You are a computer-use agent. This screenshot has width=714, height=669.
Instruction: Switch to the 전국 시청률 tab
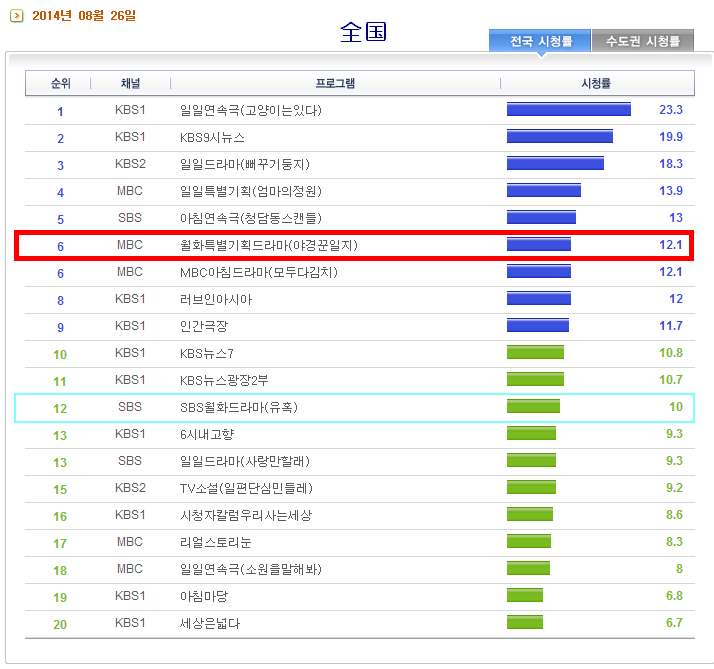click(540, 41)
